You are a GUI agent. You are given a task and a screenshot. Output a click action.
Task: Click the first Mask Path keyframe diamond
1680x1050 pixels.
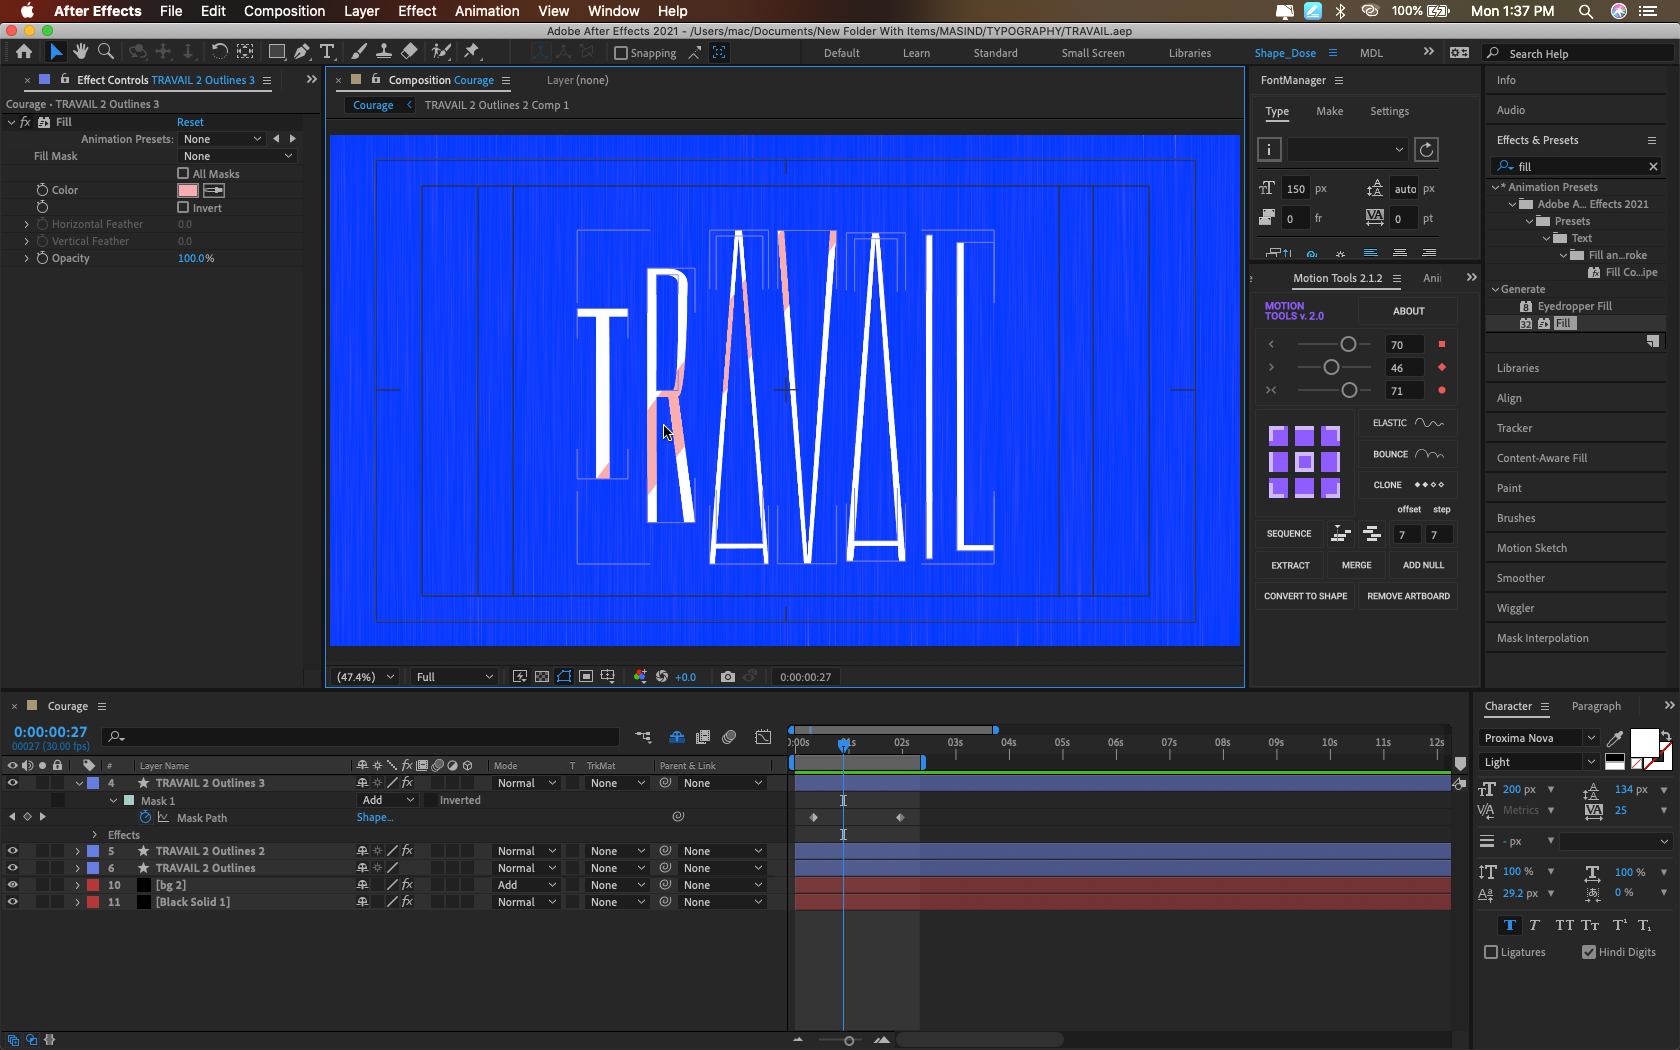point(813,818)
